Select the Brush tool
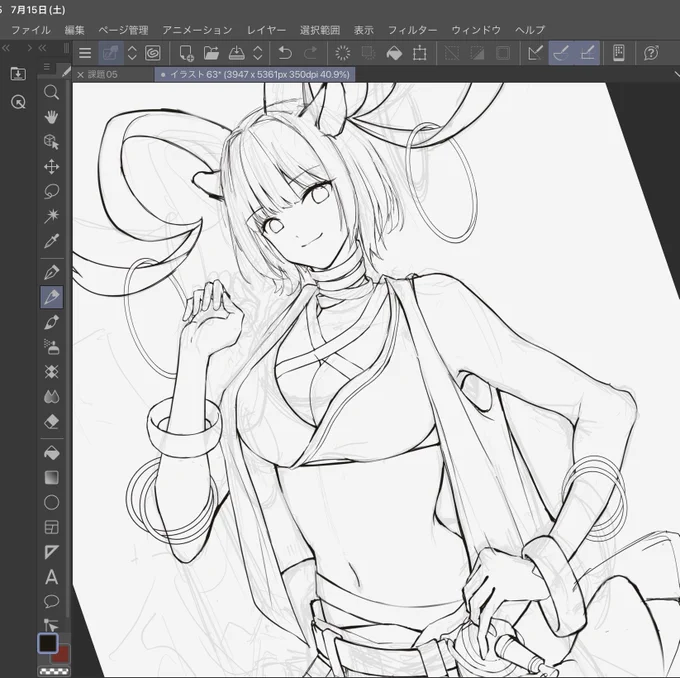 tap(51, 322)
